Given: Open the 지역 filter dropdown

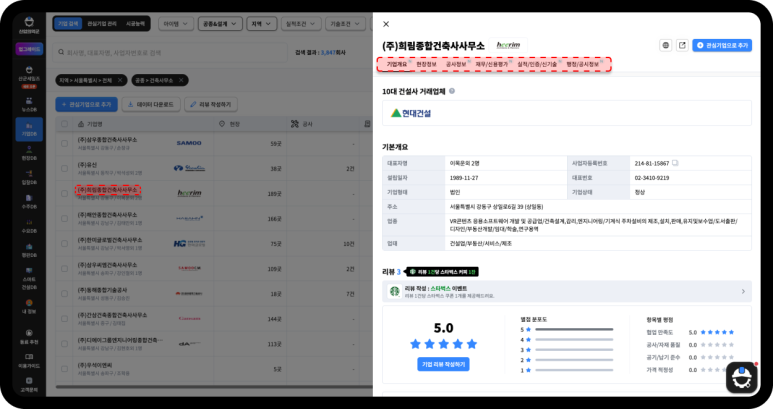Looking at the screenshot, I should click(261, 24).
